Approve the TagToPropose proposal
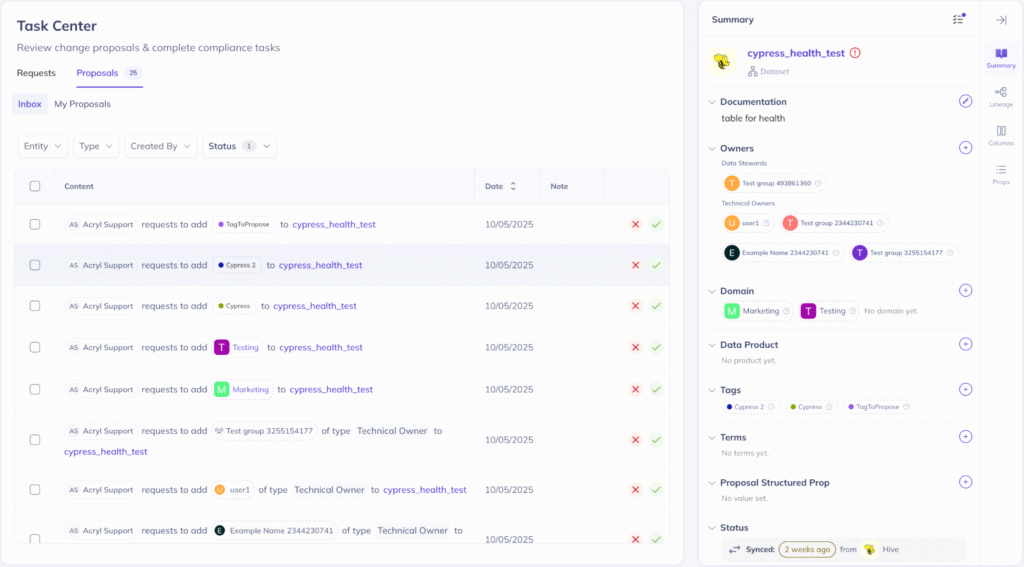This screenshot has height=567, width=1024. click(x=656, y=225)
